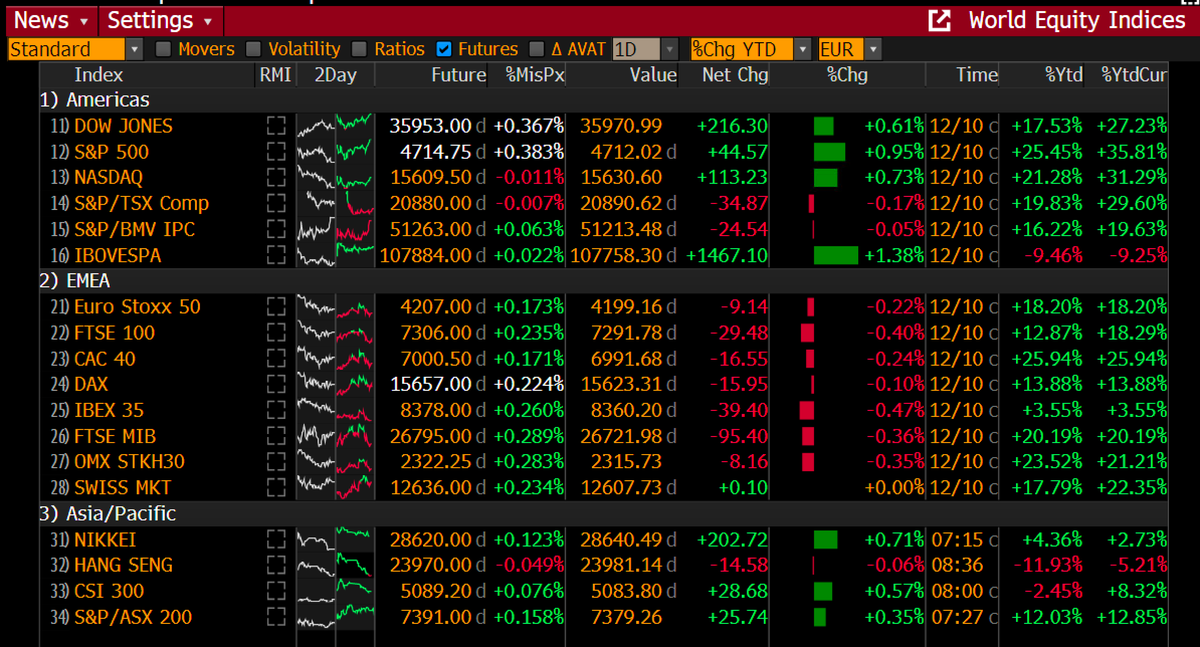Sort by the %MisPx column header
Viewport: 1200px width, 647px height.
pos(534,75)
